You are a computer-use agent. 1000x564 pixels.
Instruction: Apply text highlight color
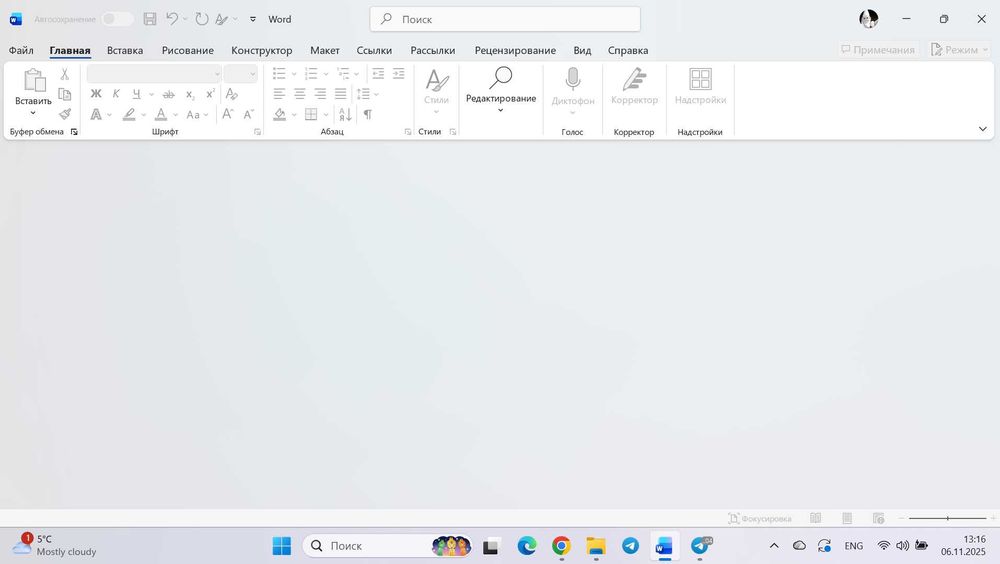129,114
